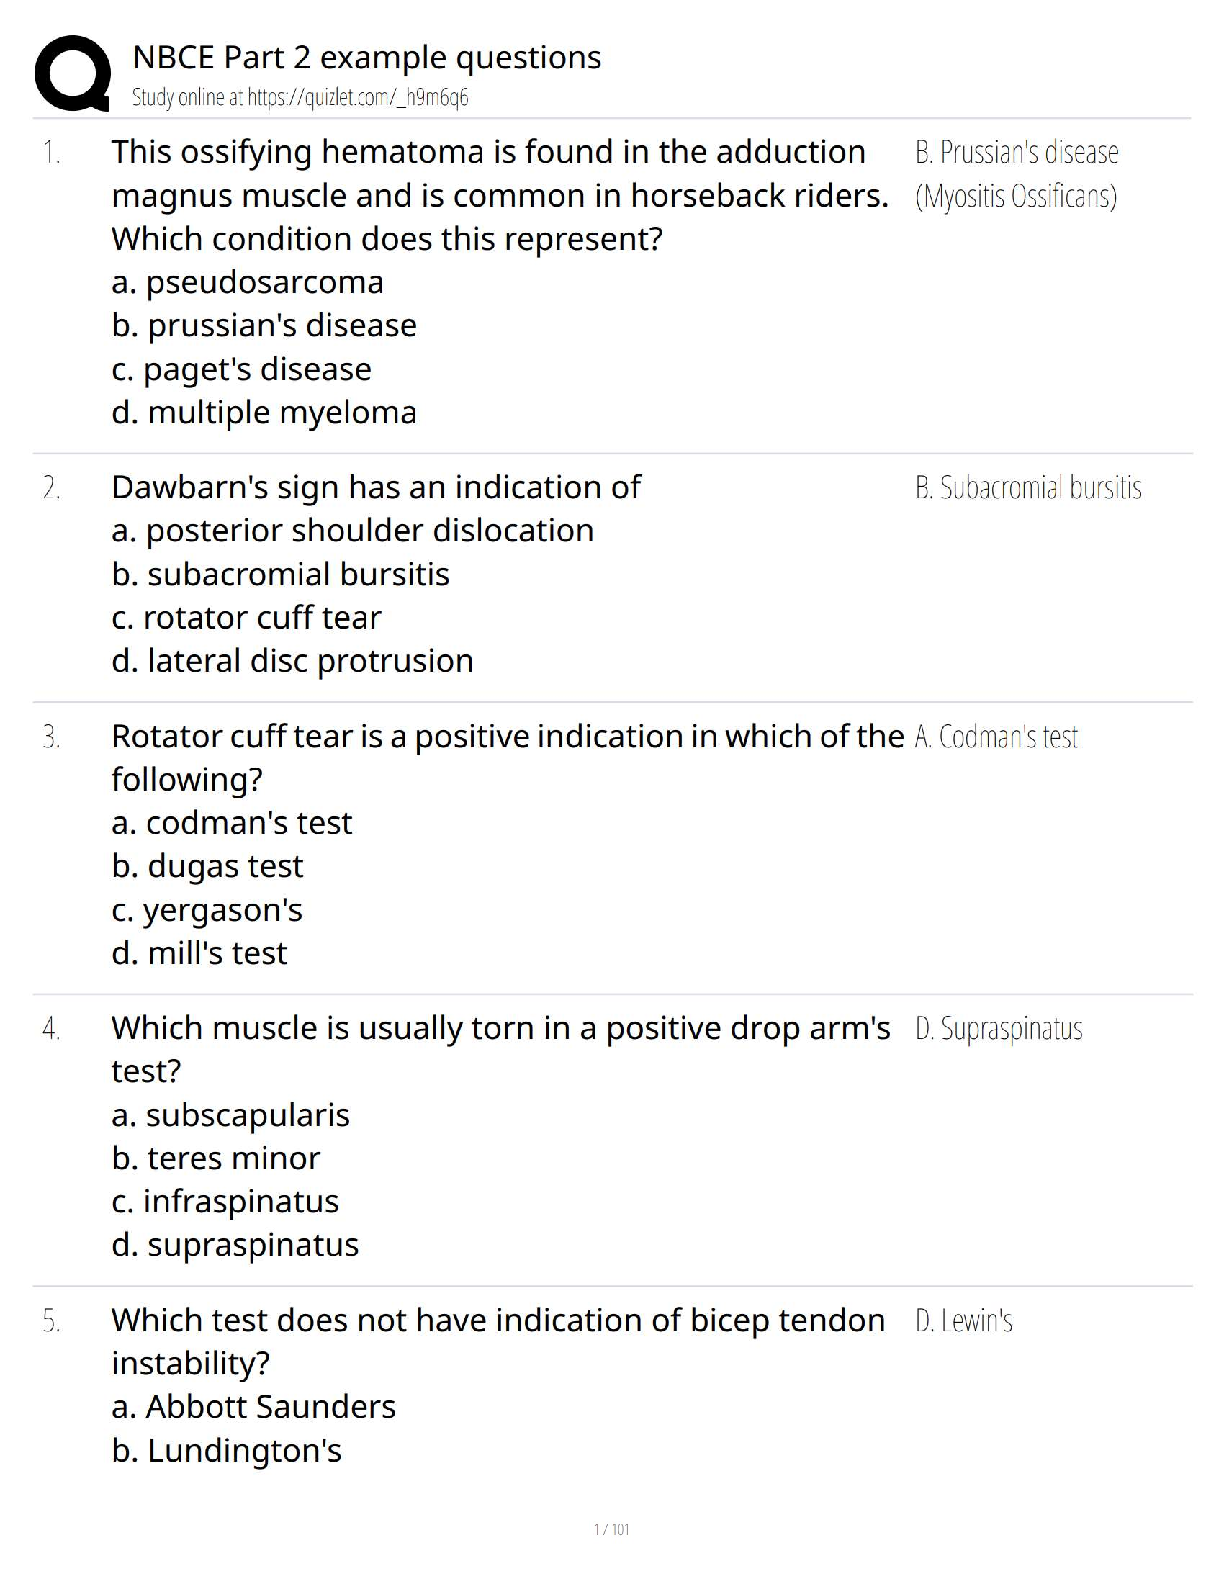The width and height of the screenshot is (1224, 1584).
Task: Select option b. Lundington's
Action: click(227, 1450)
